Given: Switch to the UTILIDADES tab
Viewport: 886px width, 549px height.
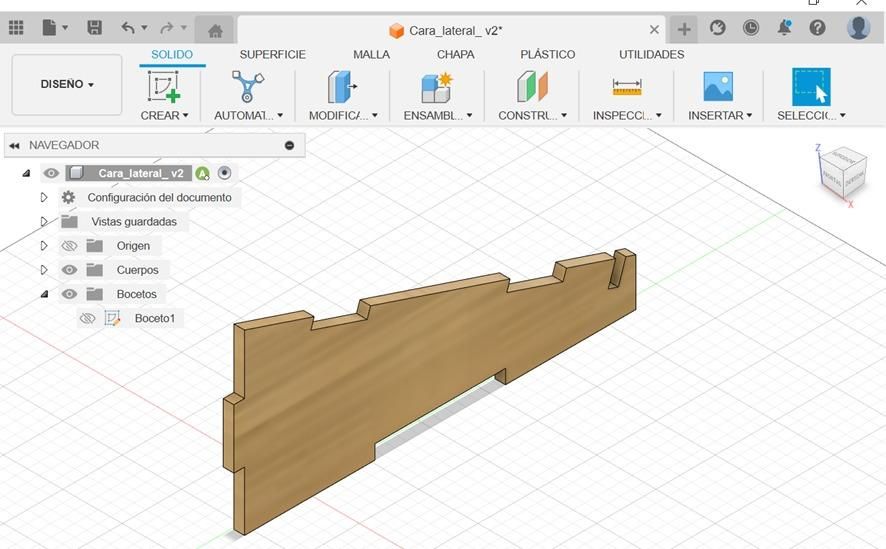Looking at the screenshot, I should 652,55.
